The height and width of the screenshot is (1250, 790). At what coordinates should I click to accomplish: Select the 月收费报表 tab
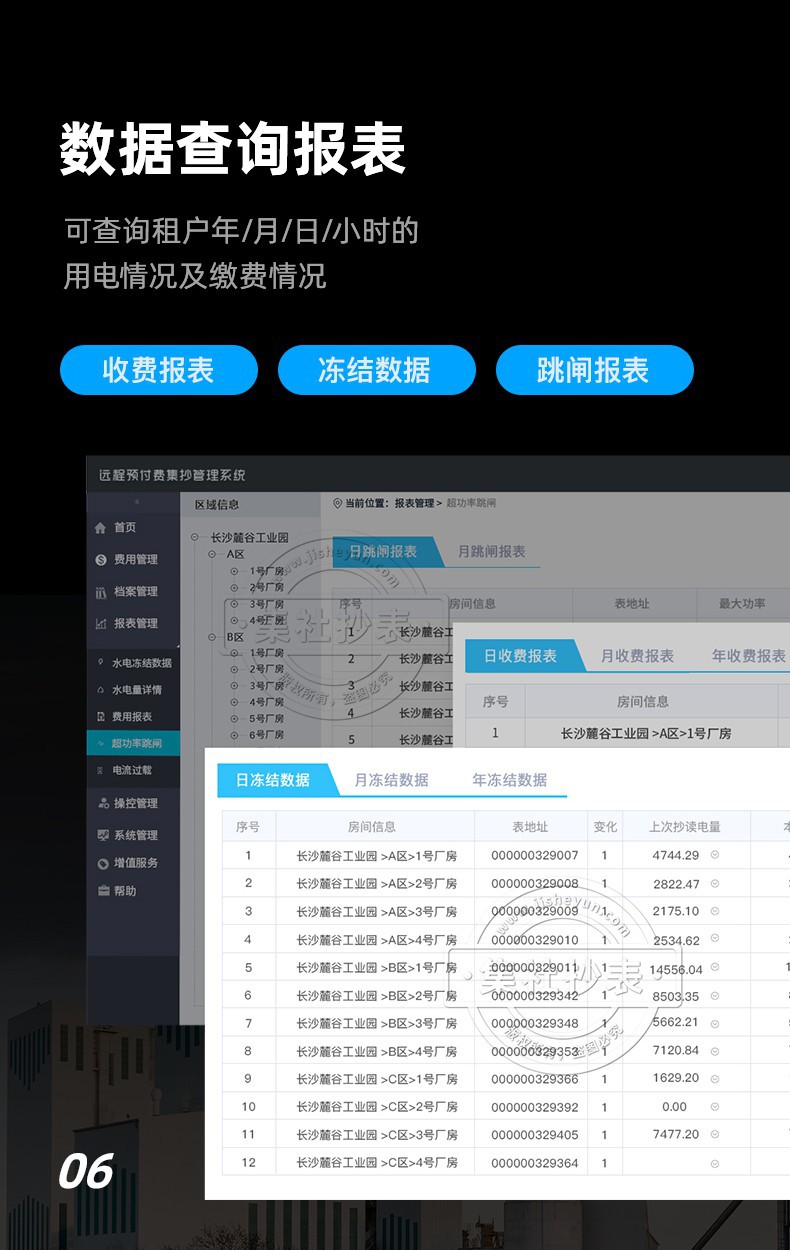[637, 656]
